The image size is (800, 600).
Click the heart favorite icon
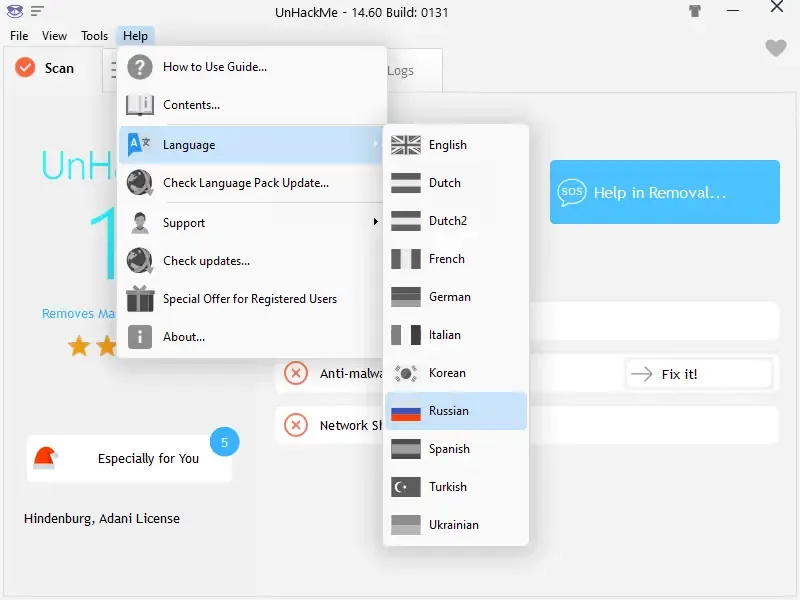point(776,47)
